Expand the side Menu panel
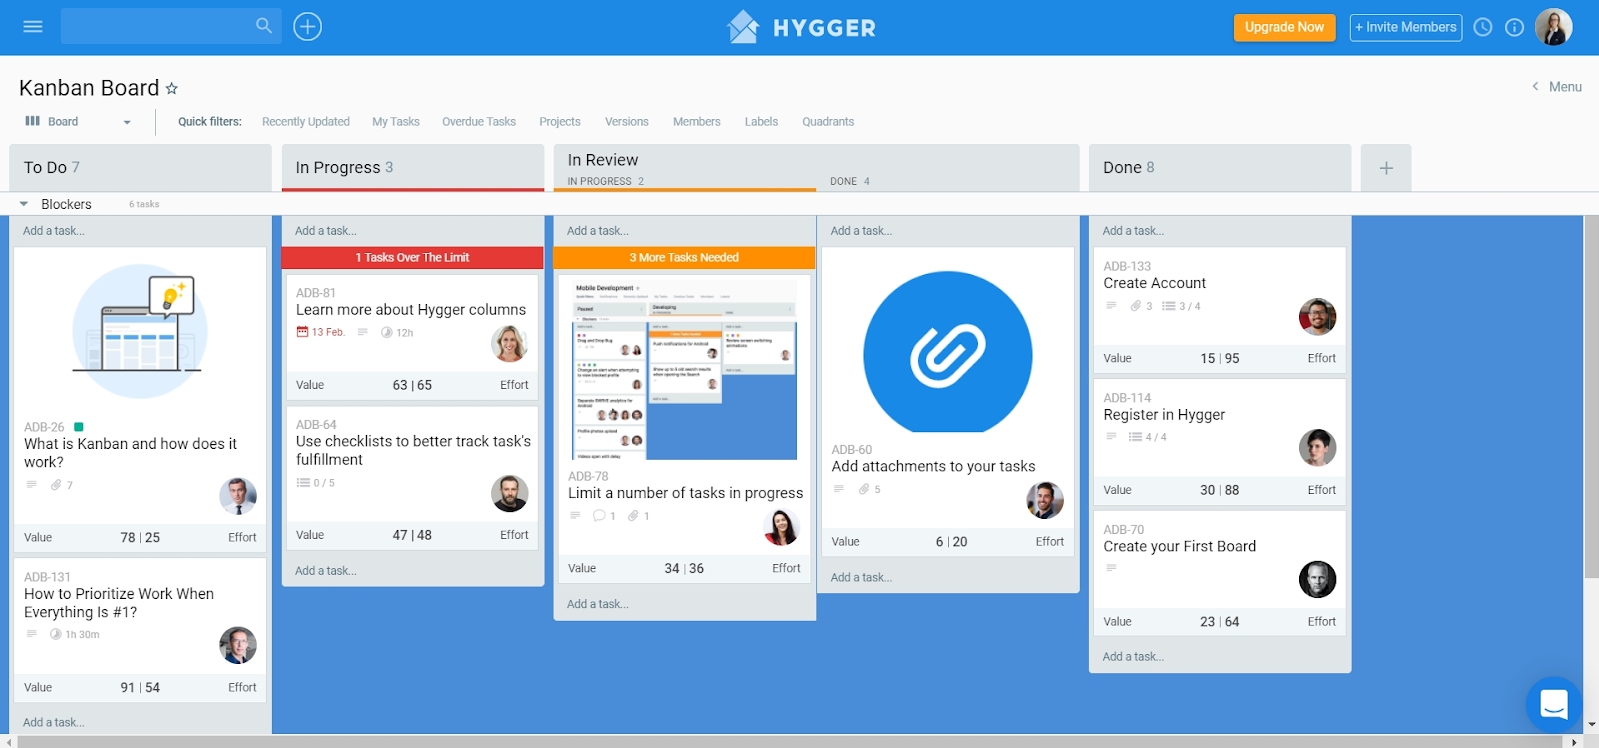Viewport: 1599px width, 748px height. pyautogui.click(x=1557, y=87)
